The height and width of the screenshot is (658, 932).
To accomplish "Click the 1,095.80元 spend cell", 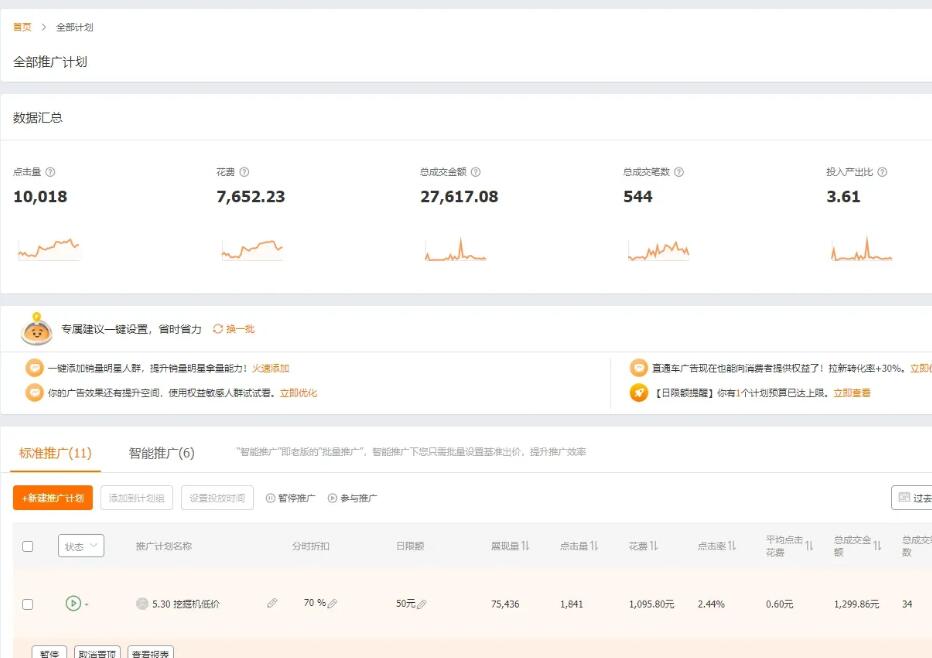I will (x=651, y=604).
